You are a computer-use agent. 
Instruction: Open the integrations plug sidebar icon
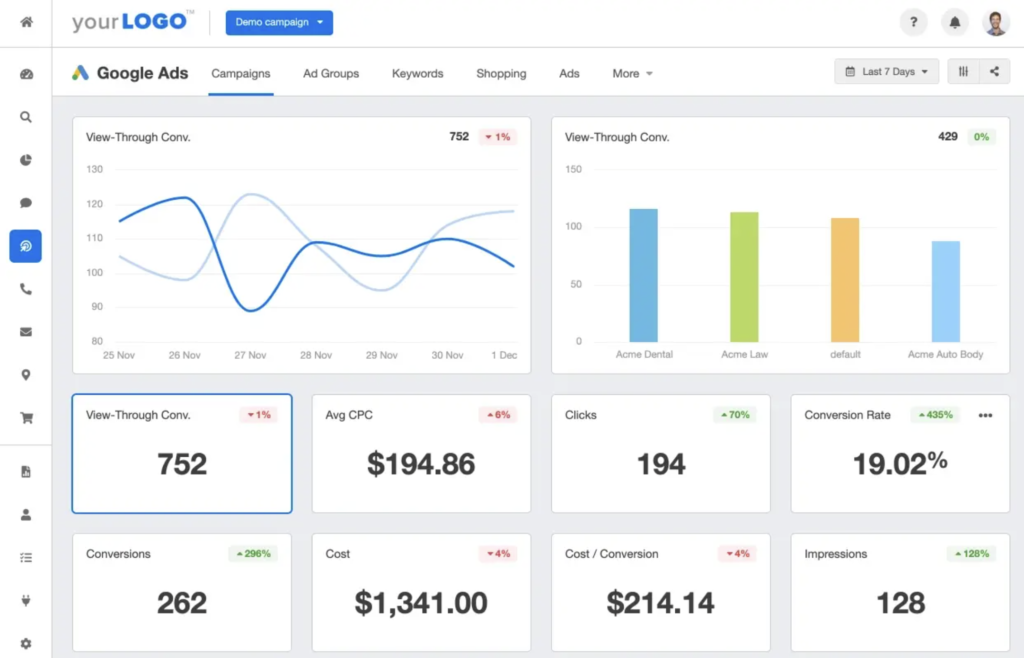26,601
